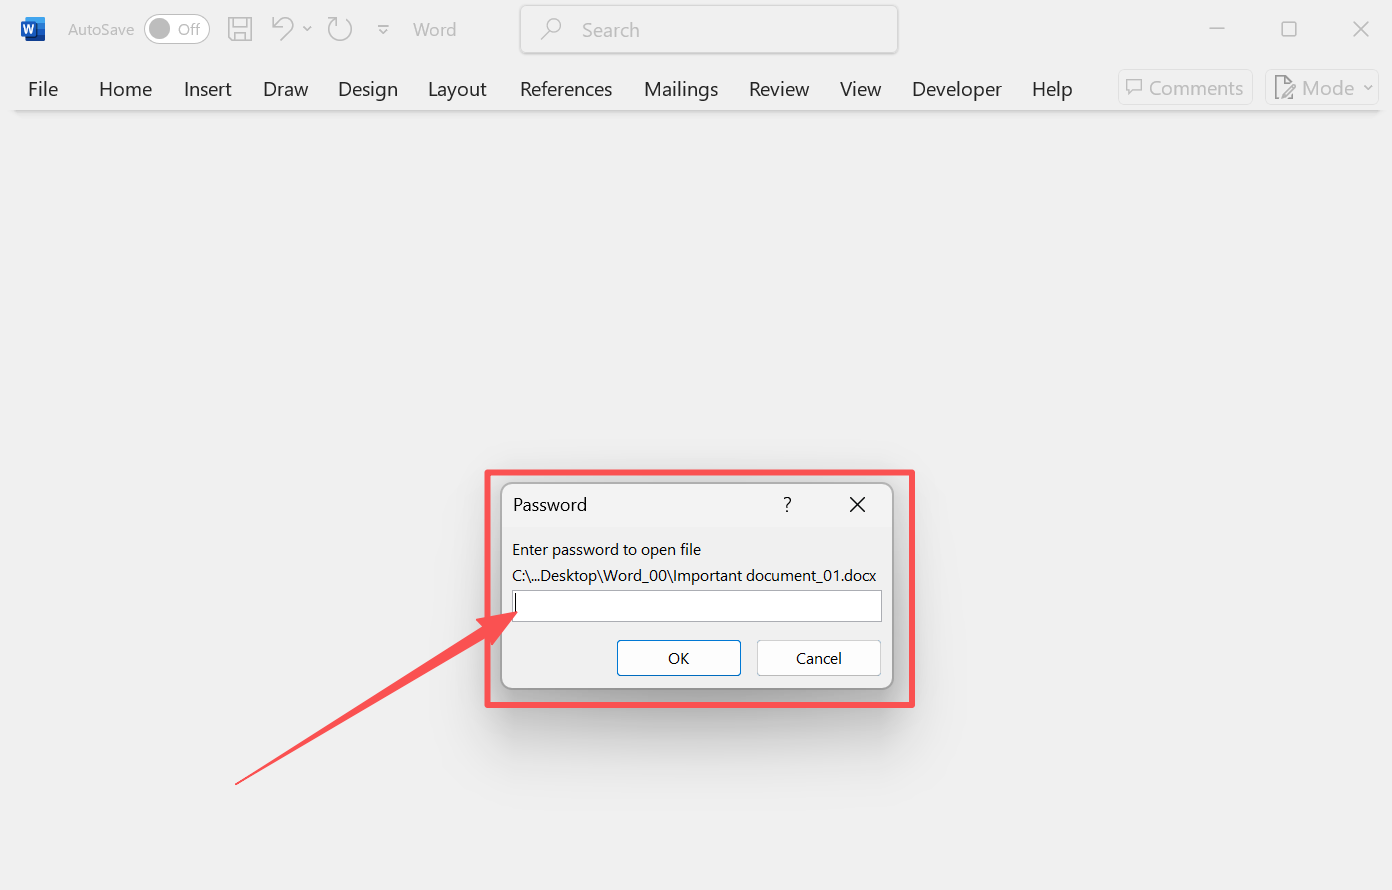Customize the Quick Access Toolbar dropdown
1392x890 pixels.
pos(383,30)
